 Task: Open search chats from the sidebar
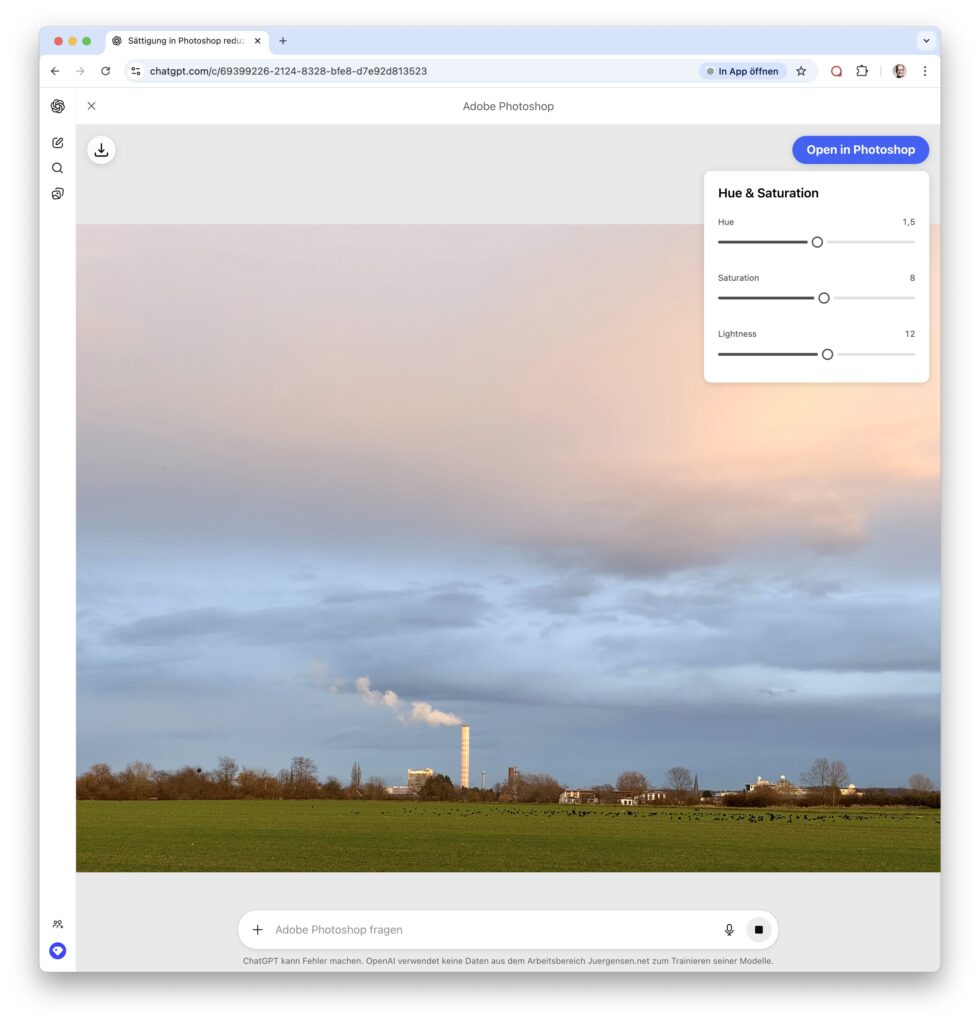pos(58,168)
